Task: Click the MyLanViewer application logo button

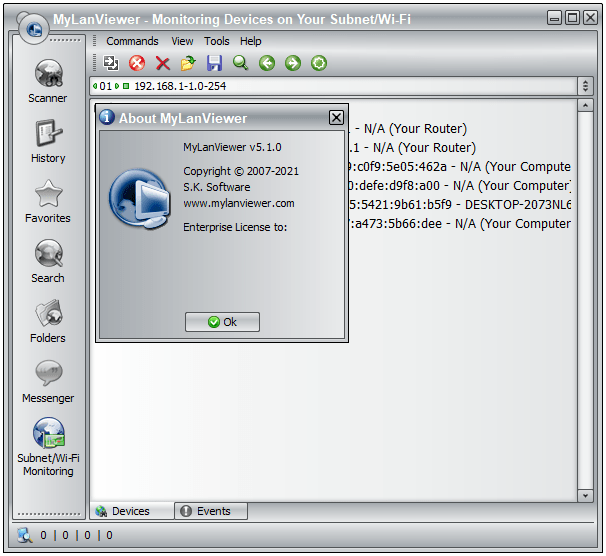Action: coord(34,29)
